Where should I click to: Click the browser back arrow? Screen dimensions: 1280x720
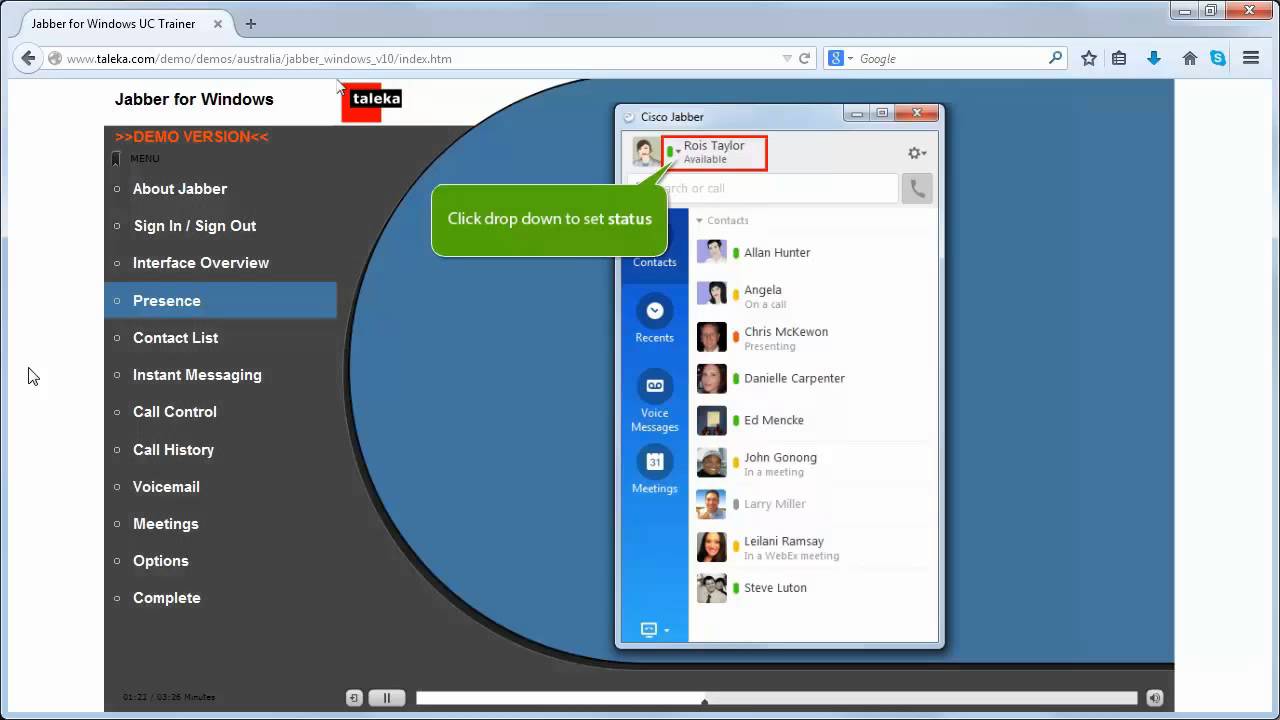[x=28, y=58]
